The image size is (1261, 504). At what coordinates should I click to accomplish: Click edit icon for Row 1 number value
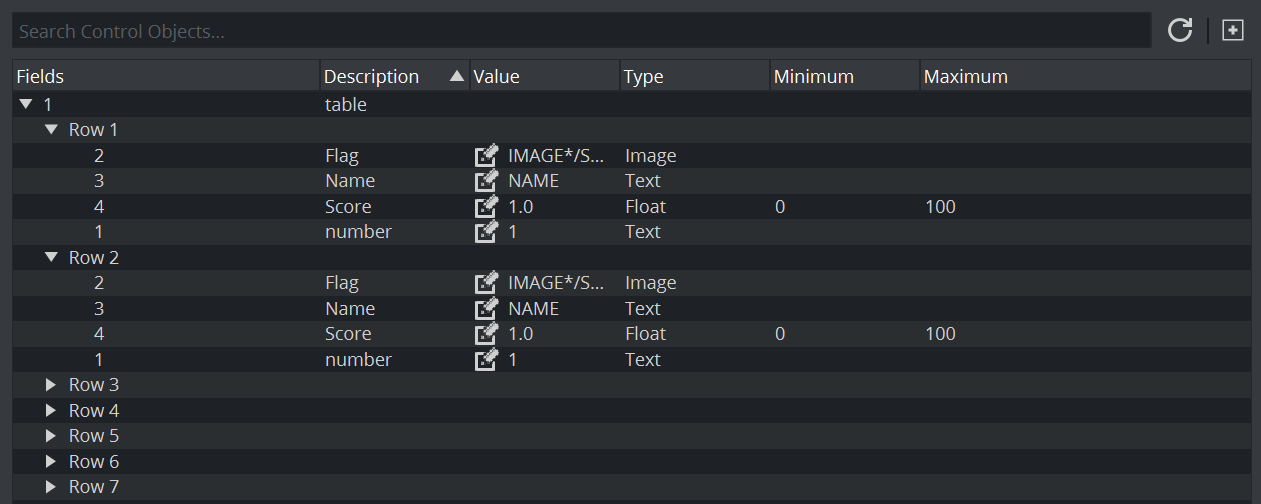486,232
